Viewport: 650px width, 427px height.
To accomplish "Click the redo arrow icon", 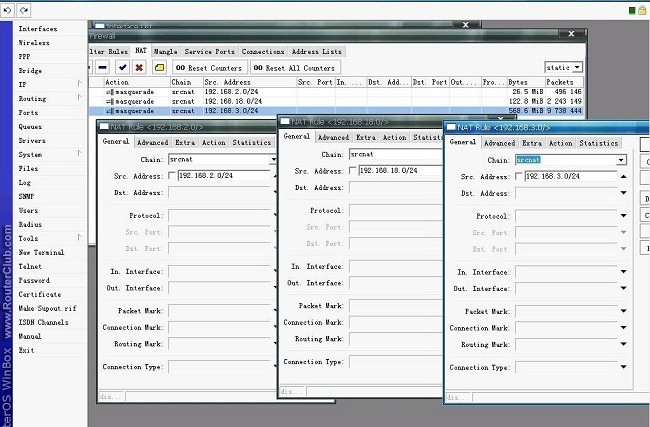I will click(23, 9).
